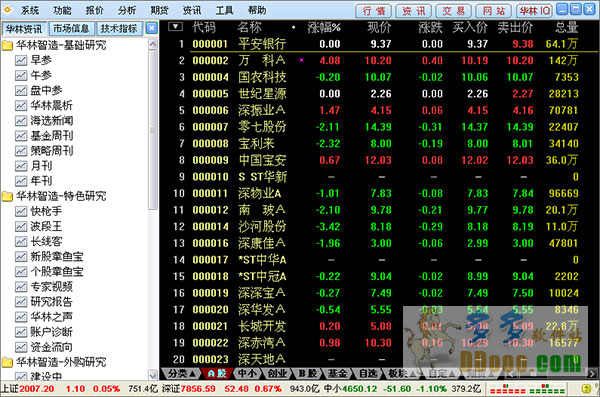Open the 功能 menu

click(x=62, y=10)
